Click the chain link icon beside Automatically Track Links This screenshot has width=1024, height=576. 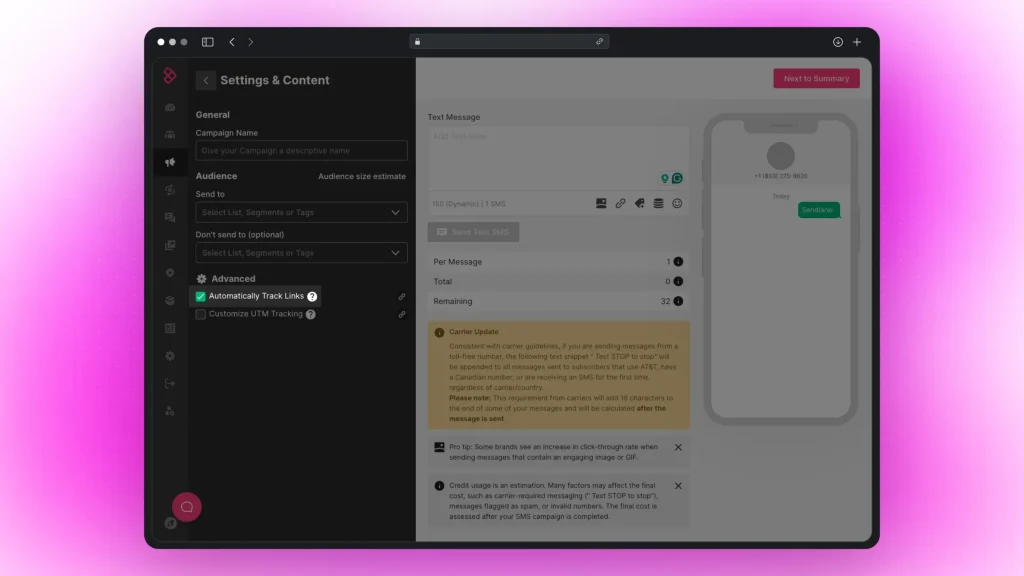(x=402, y=297)
